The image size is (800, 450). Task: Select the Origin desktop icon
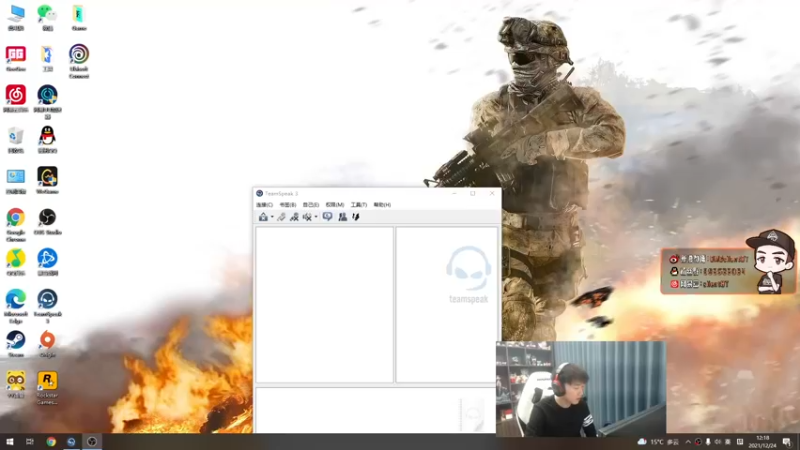click(47, 344)
